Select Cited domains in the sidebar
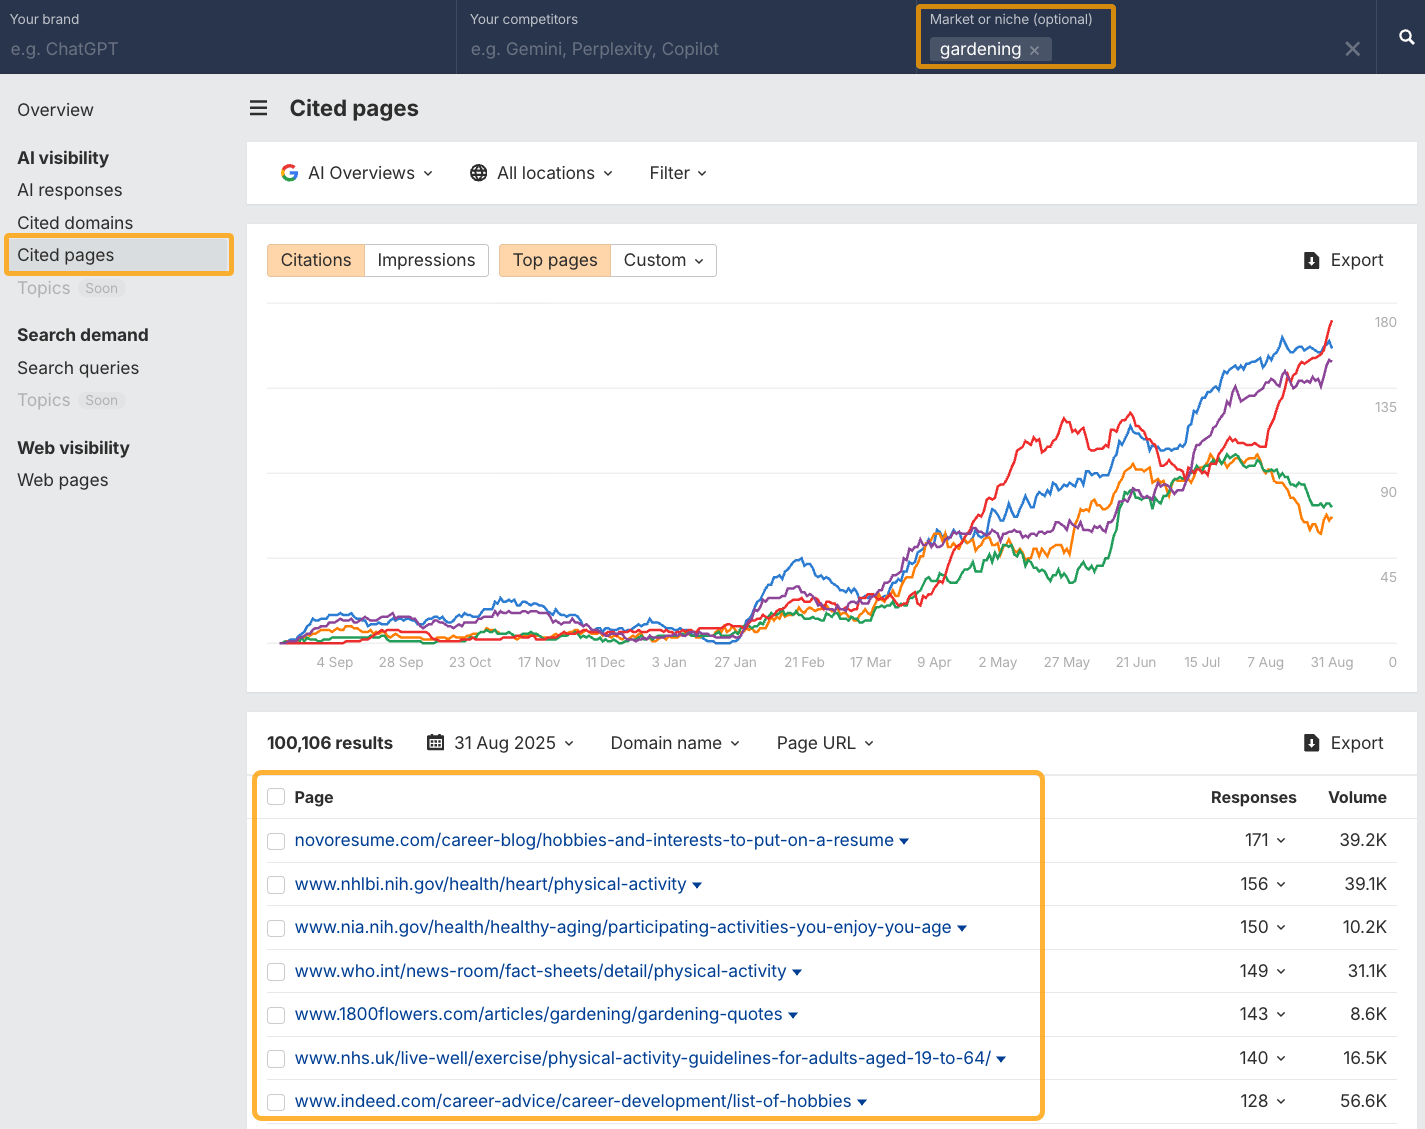This screenshot has height=1129, width=1425. click(x=75, y=222)
